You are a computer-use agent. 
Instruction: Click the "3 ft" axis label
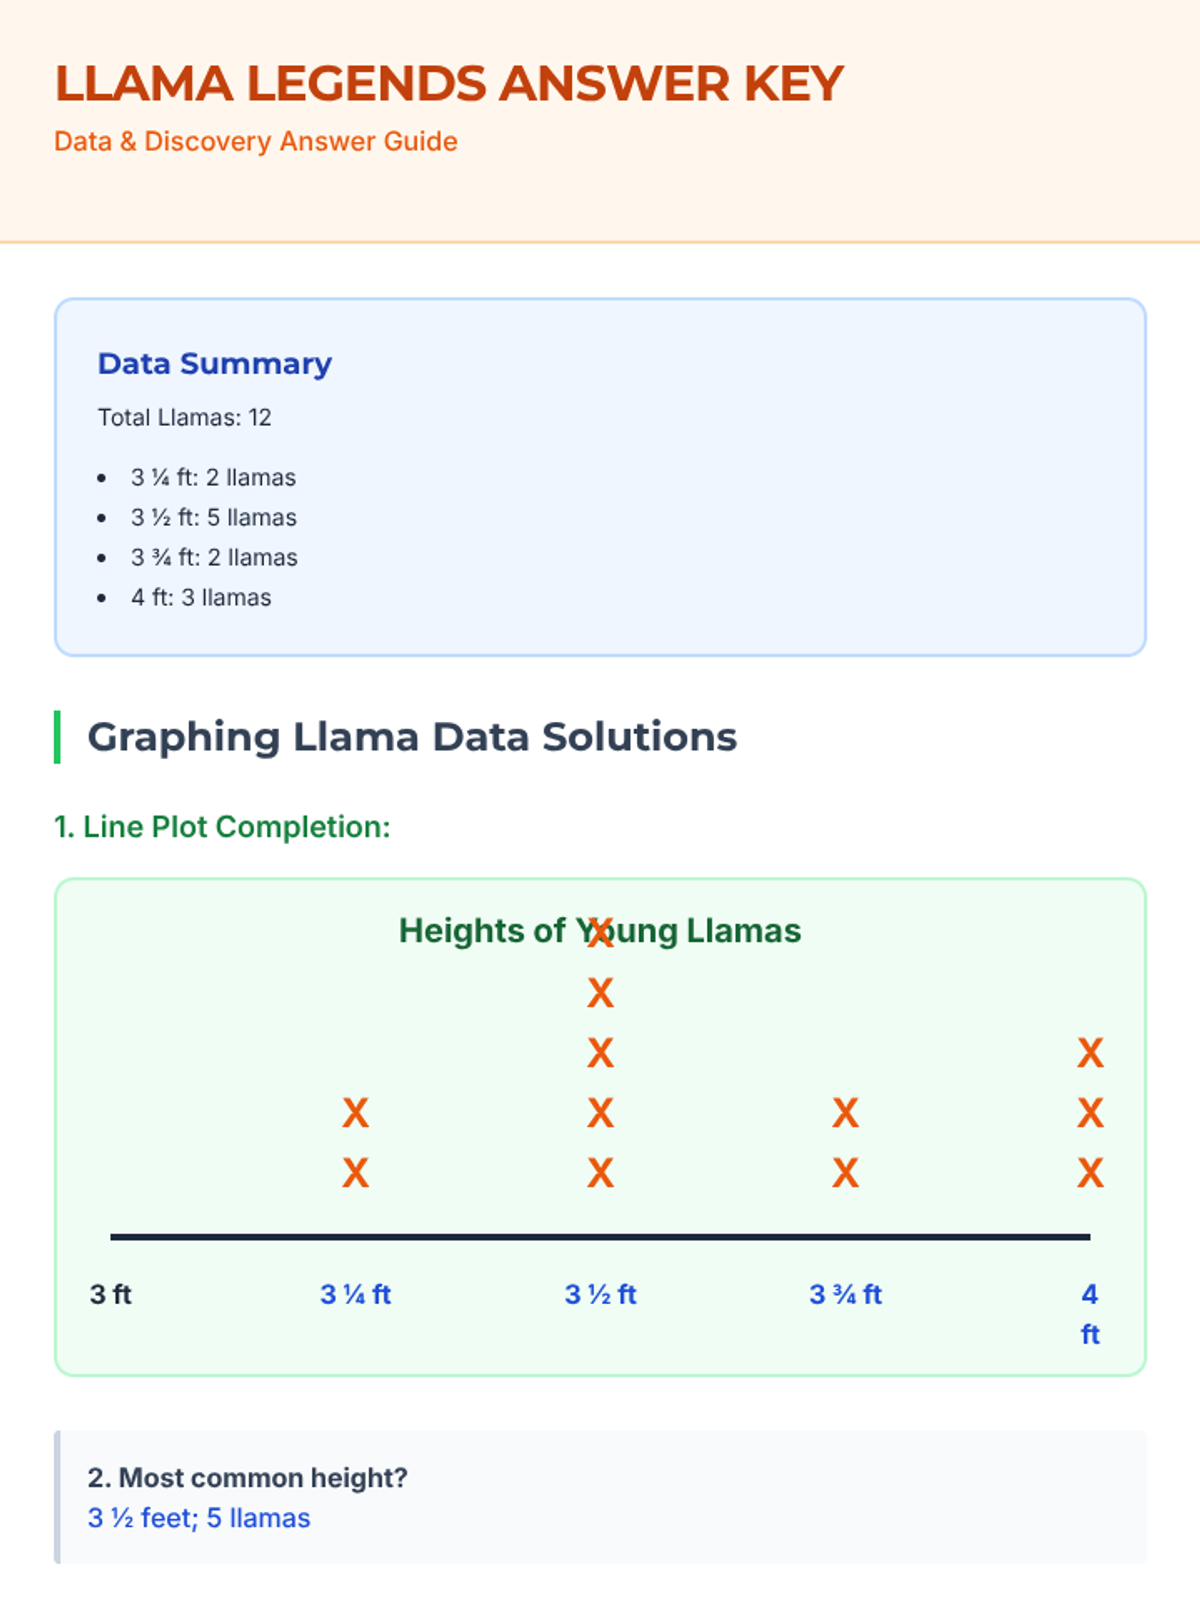point(111,1294)
